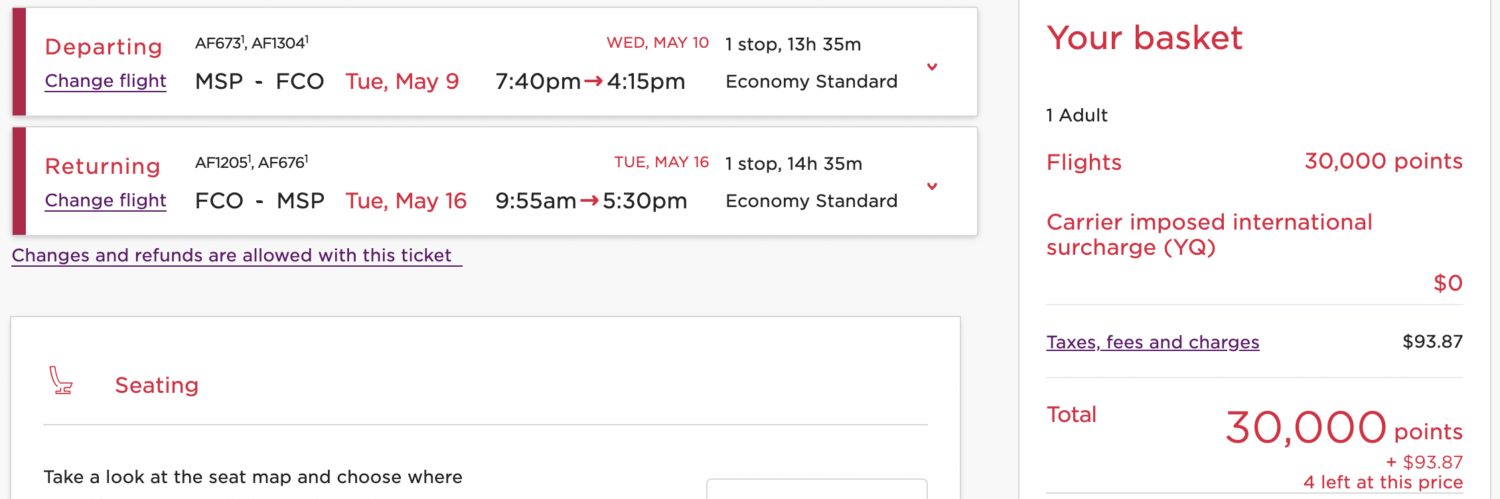1500x499 pixels.
Task: Click flight number AF673 in Departing
Action: [218, 43]
